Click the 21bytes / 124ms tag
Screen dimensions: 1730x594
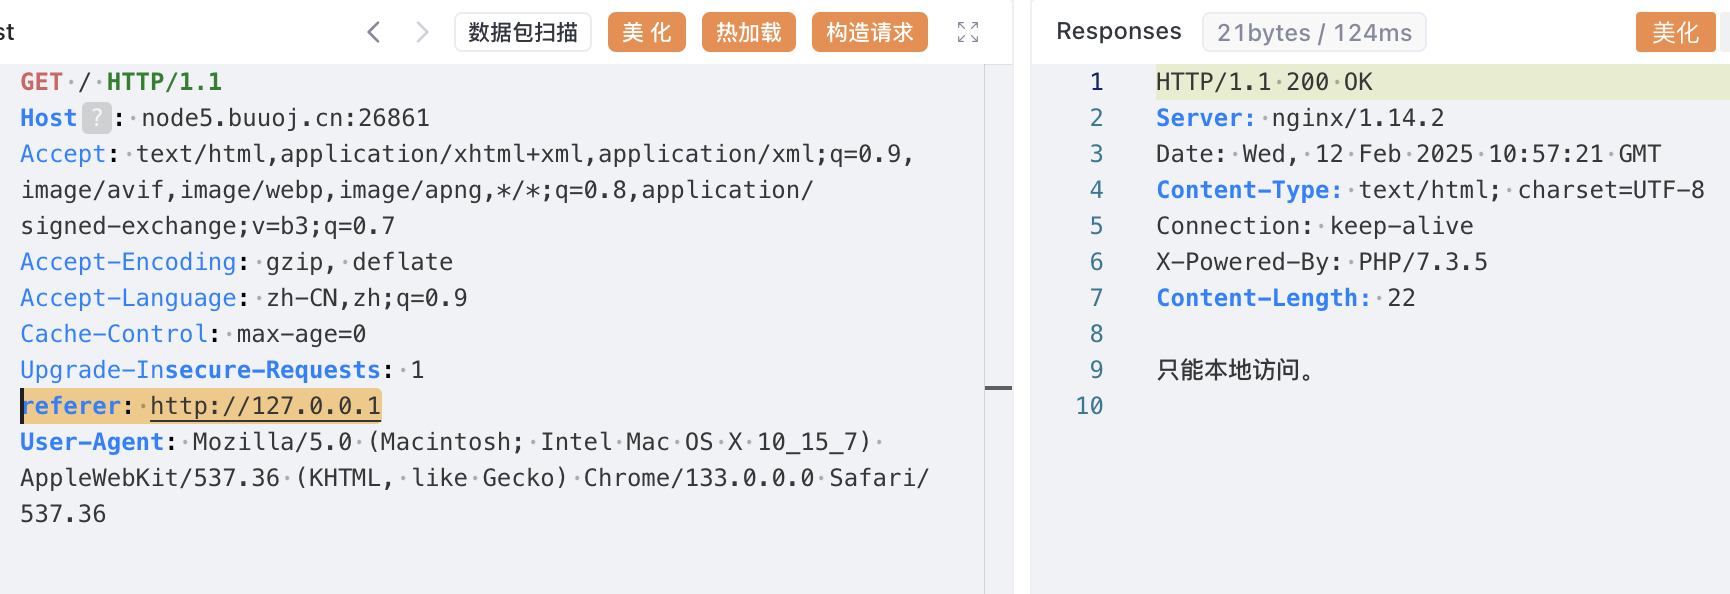[1313, 32]
